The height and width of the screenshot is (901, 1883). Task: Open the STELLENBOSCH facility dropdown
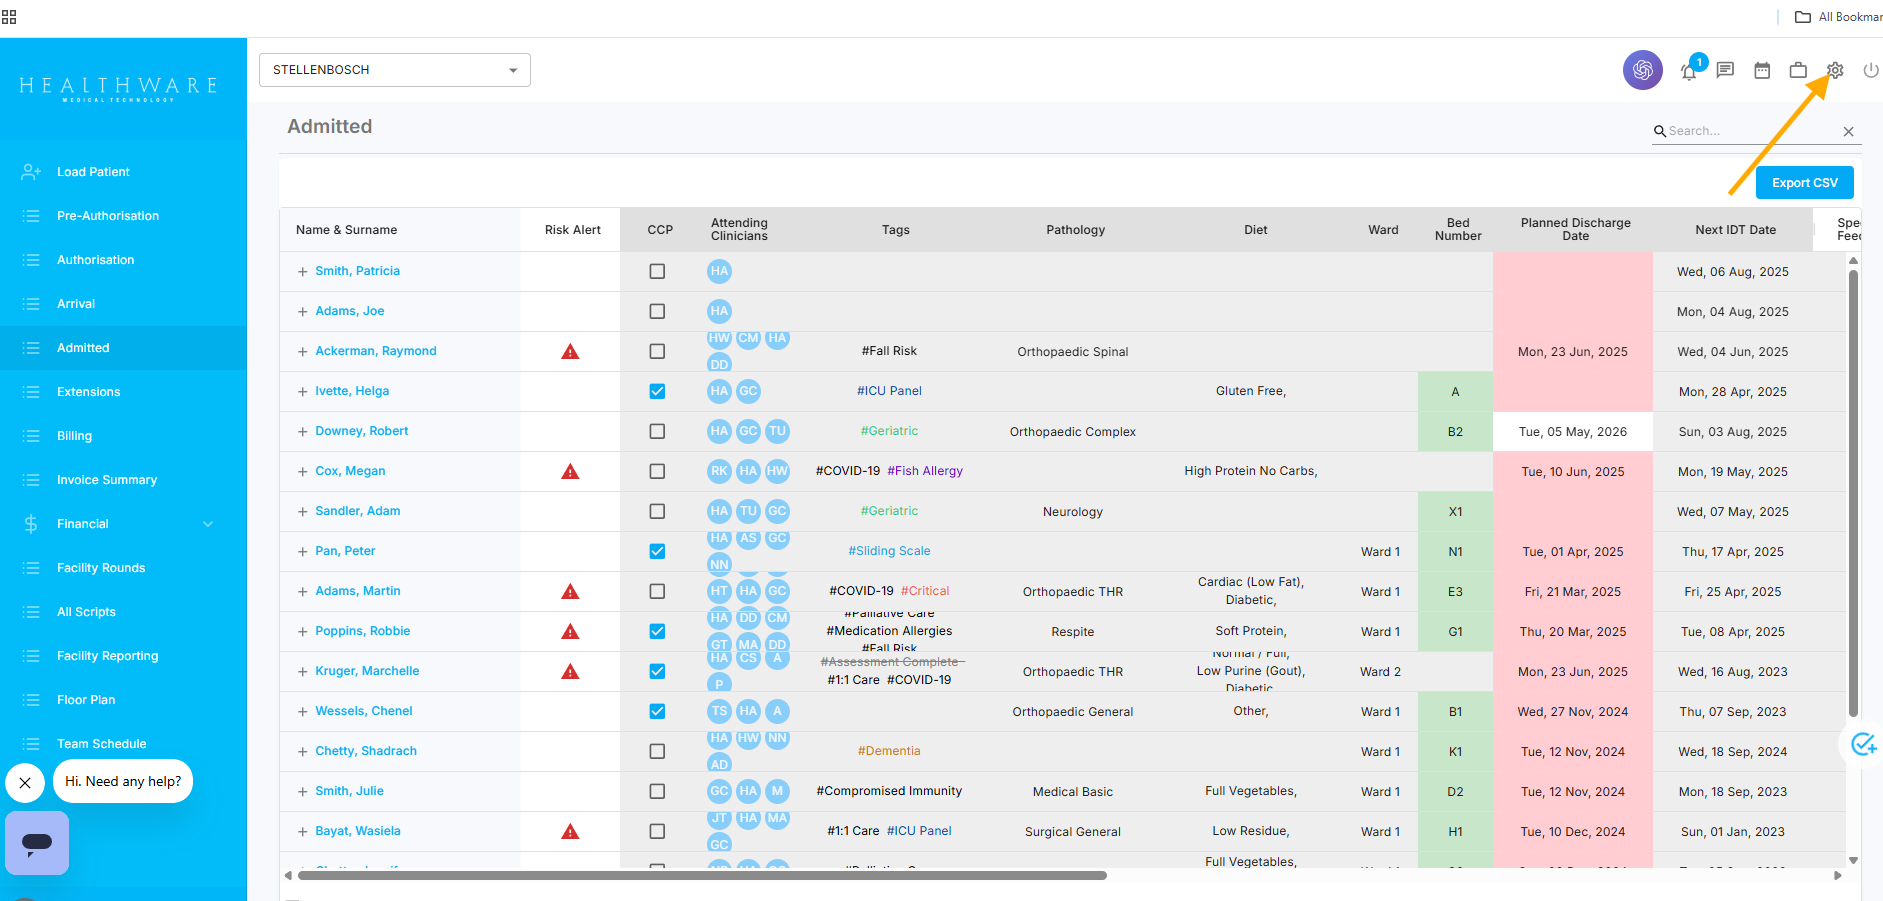tap(394, 70)
